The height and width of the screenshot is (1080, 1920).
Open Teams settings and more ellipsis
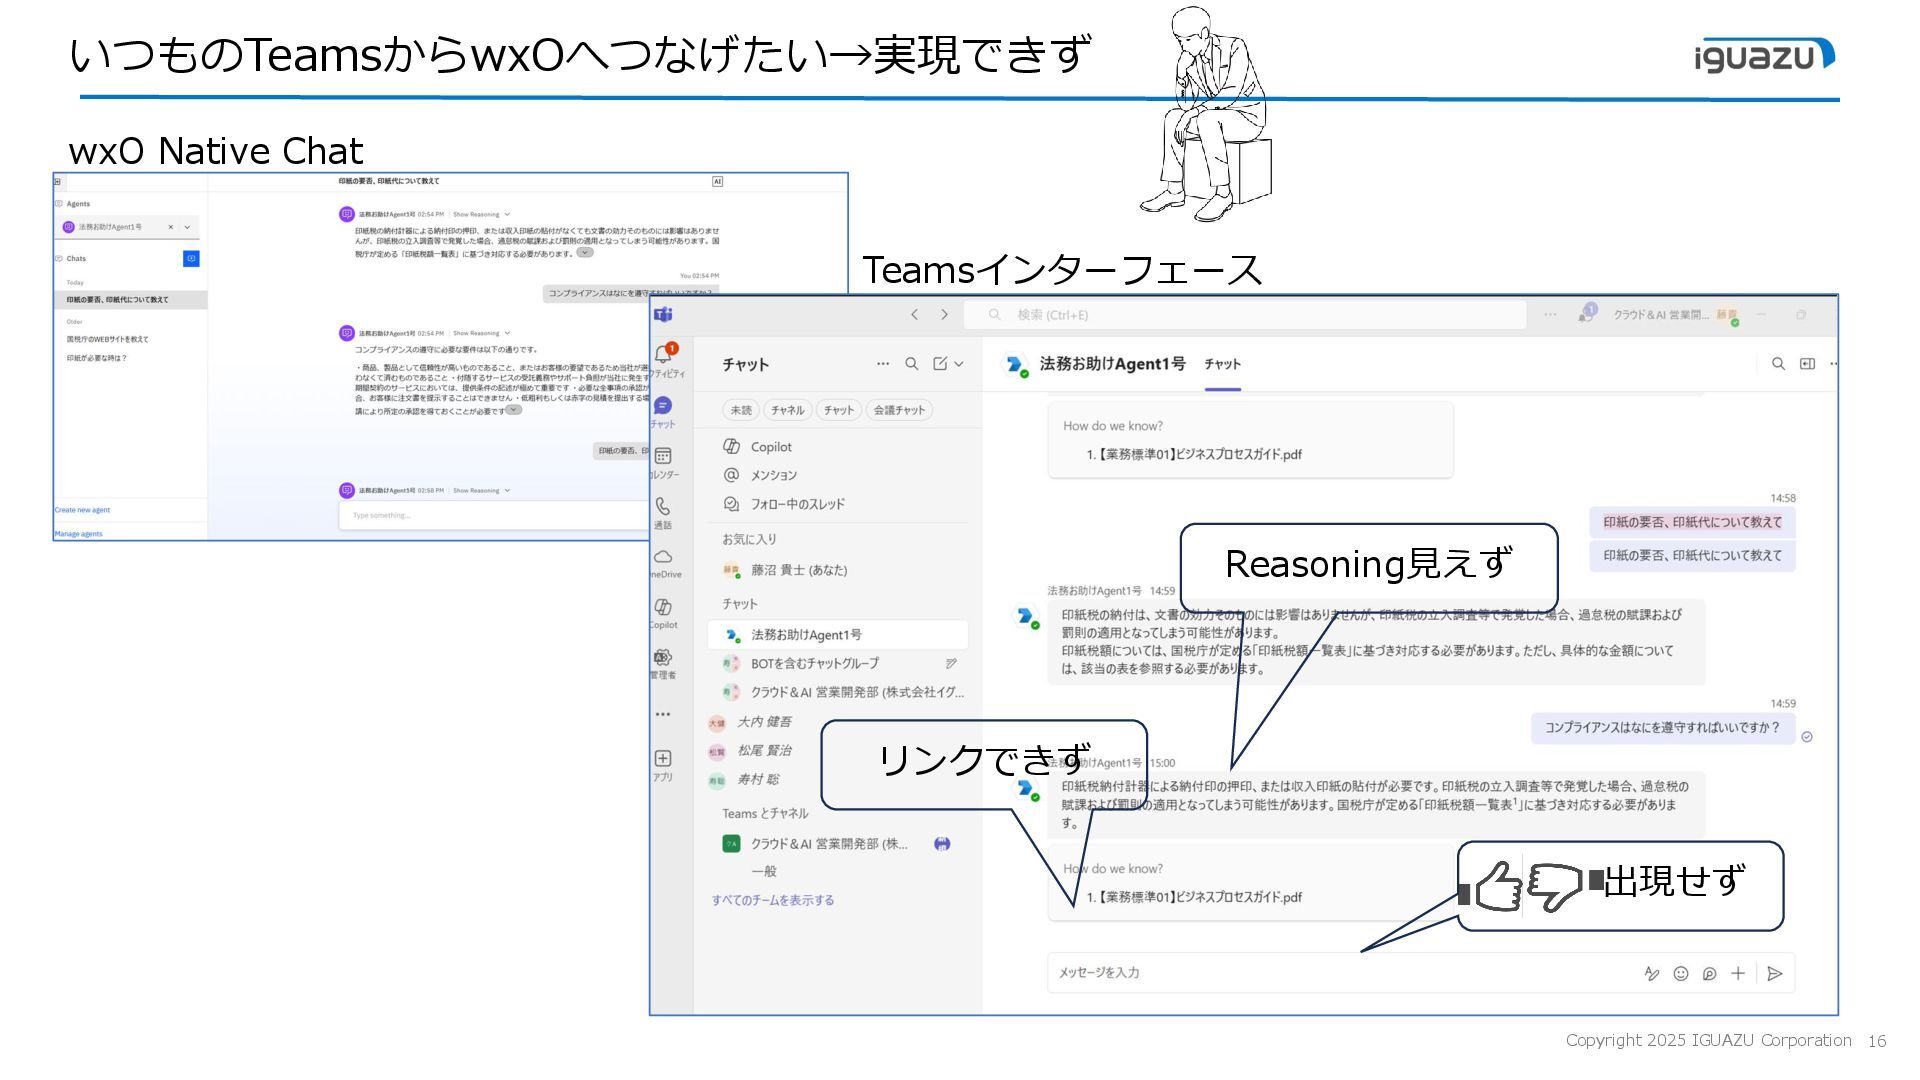pos(1550,315)
